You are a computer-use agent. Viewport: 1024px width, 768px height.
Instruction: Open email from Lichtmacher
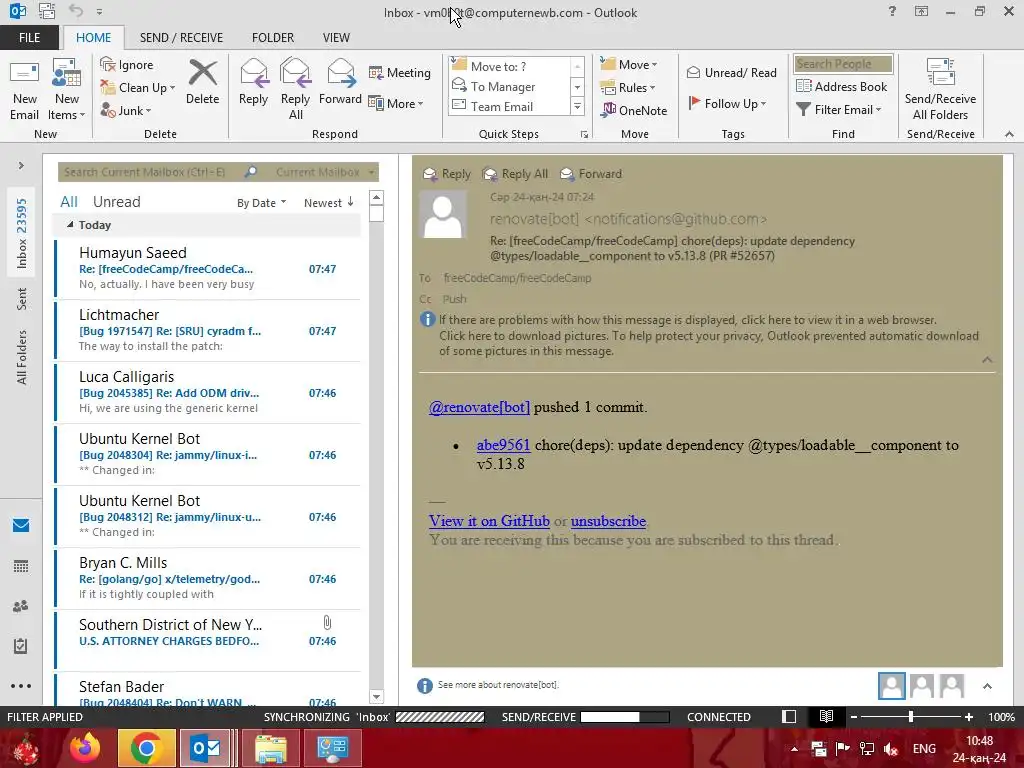(208, 330)
